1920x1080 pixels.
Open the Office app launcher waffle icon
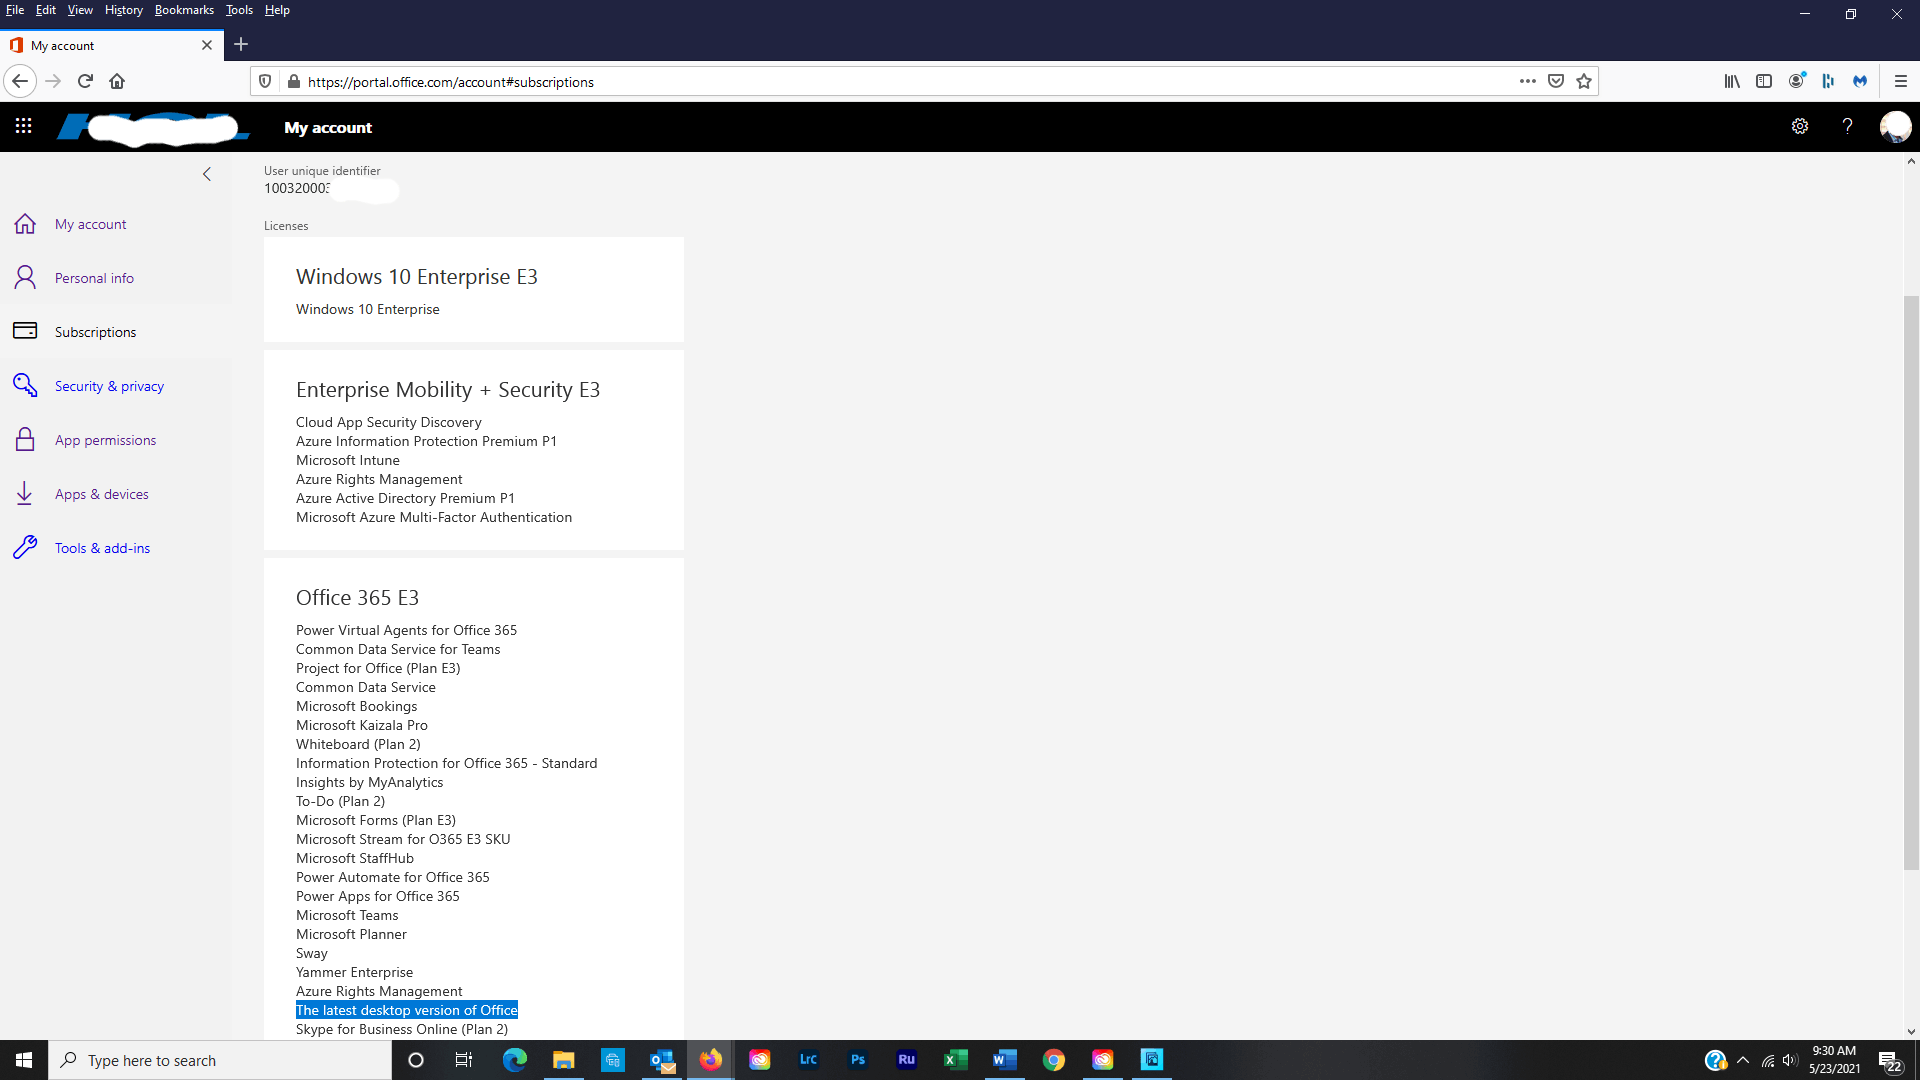[23, 126]
